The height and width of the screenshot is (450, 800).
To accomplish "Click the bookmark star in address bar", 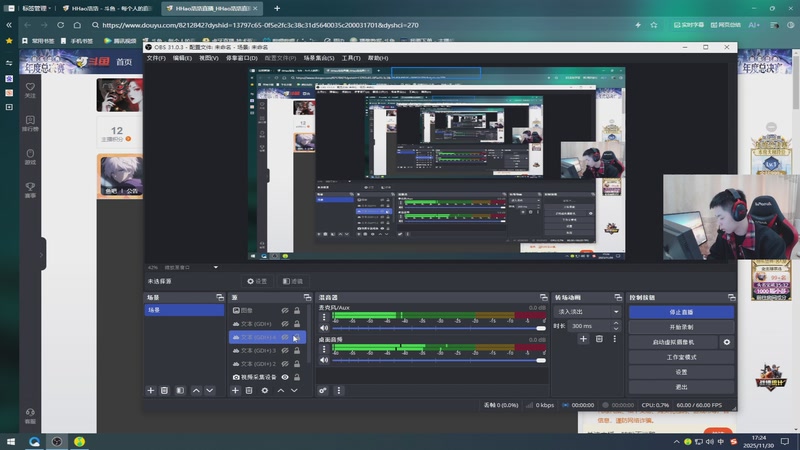I will tap(654, 25).
